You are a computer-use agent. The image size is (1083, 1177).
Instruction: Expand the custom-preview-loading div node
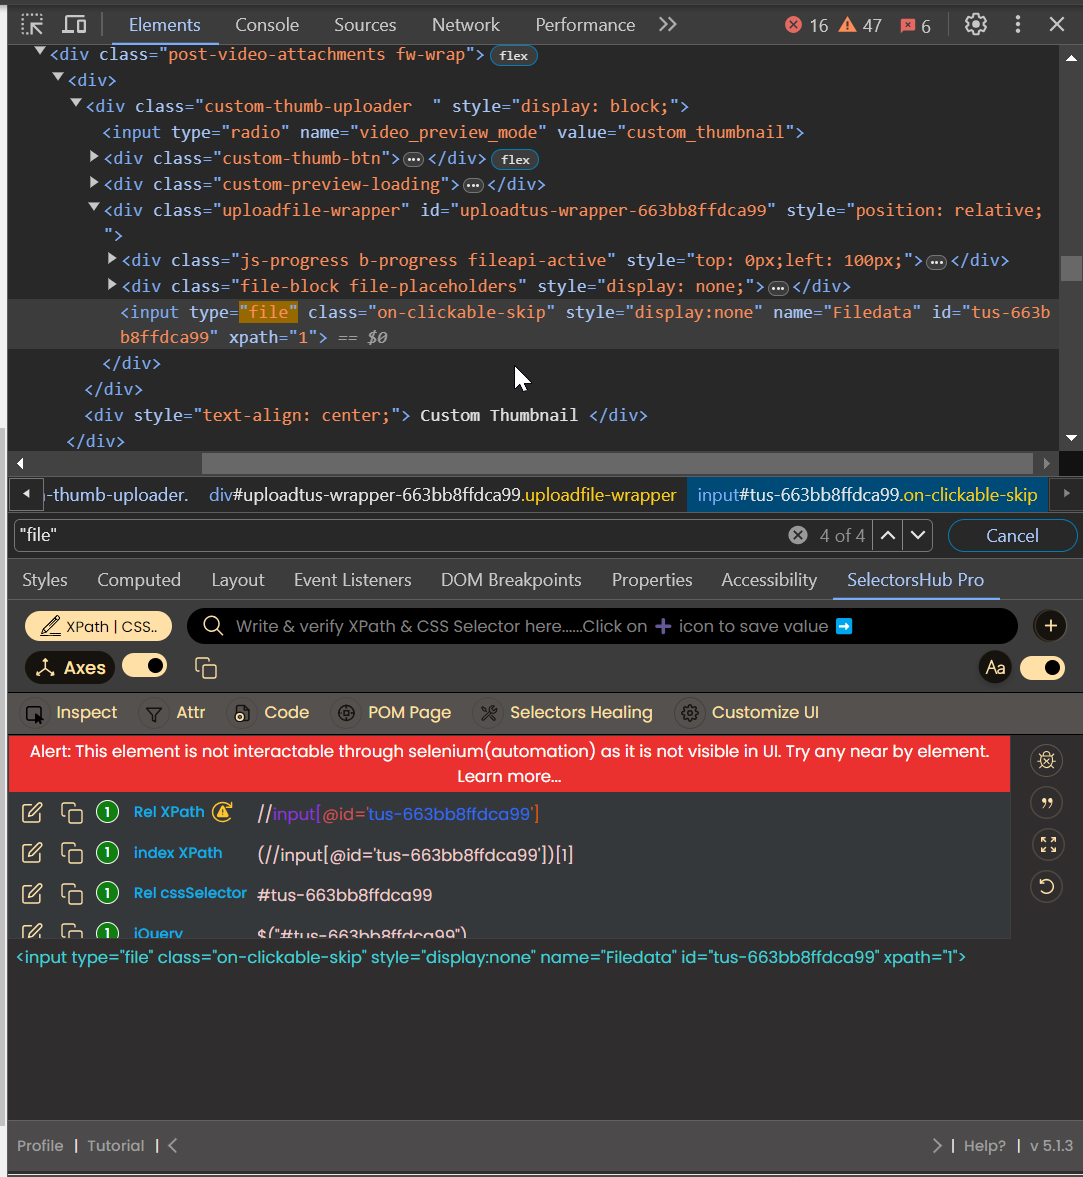pyautogui.click(x=94, y=182)
